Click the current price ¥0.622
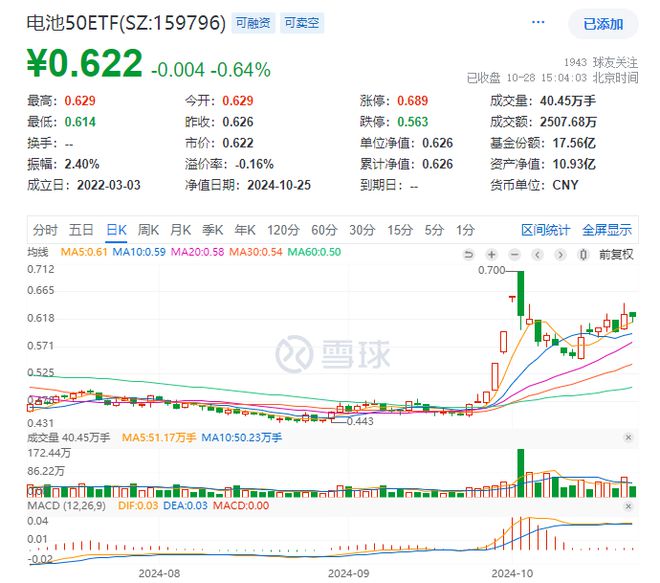Image resolution: width=660 pixels, height=583 pixels. click(85, 64)
